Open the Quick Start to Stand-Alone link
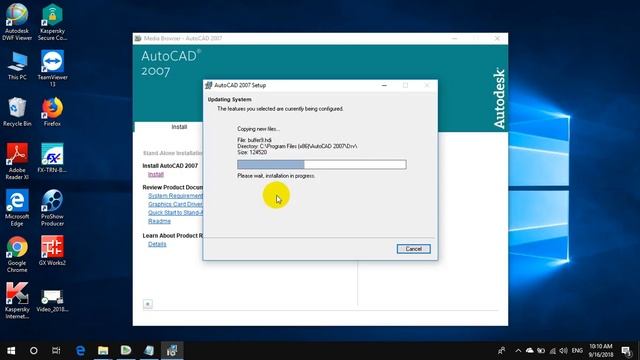Screen dimensions: 640x360 click(175, 213)
